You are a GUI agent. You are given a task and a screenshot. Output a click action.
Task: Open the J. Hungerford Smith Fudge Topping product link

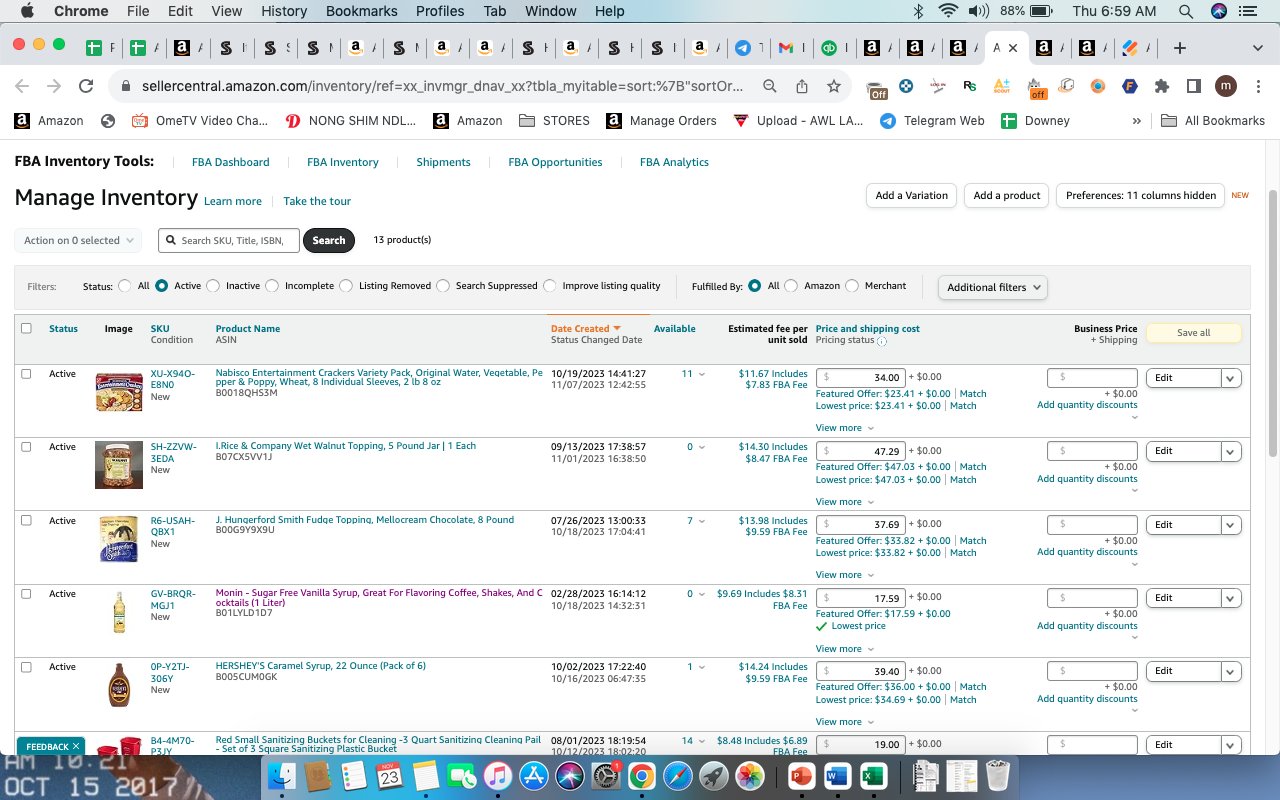[365, 520]
